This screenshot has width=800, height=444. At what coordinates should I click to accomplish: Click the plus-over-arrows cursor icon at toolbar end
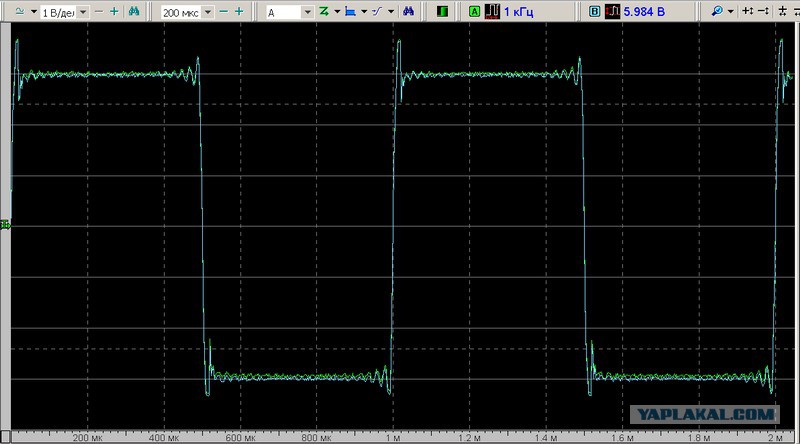782,11
